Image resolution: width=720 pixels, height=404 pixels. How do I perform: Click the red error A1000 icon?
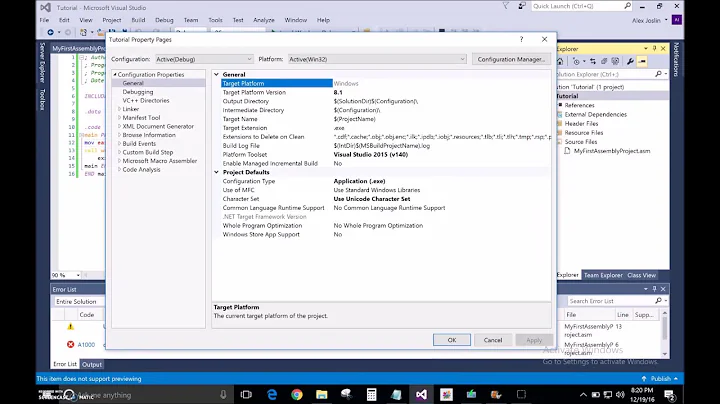point(70,344)
